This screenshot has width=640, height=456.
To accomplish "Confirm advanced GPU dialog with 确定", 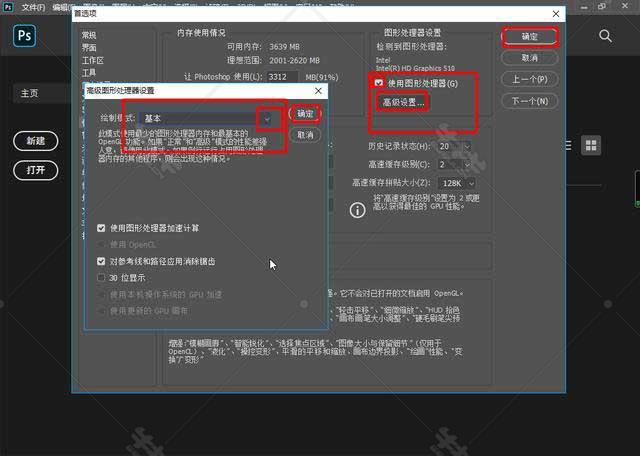I will pyautogui.click(x=305, y=113).
